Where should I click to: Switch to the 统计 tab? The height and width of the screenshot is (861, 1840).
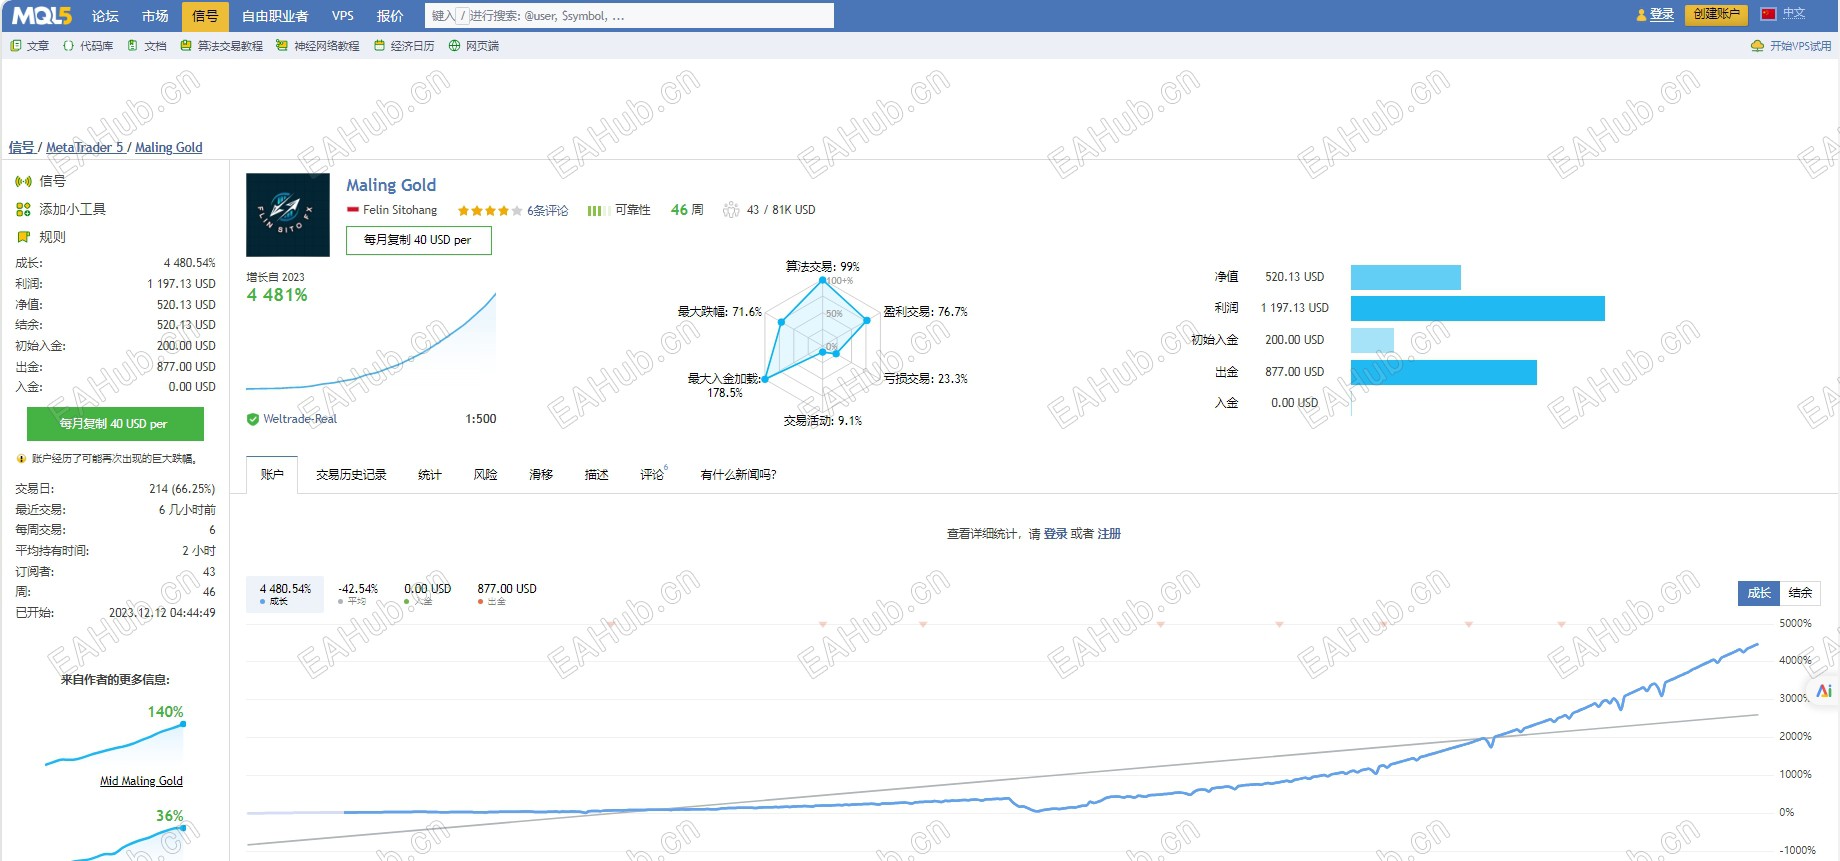click(430, 474)
